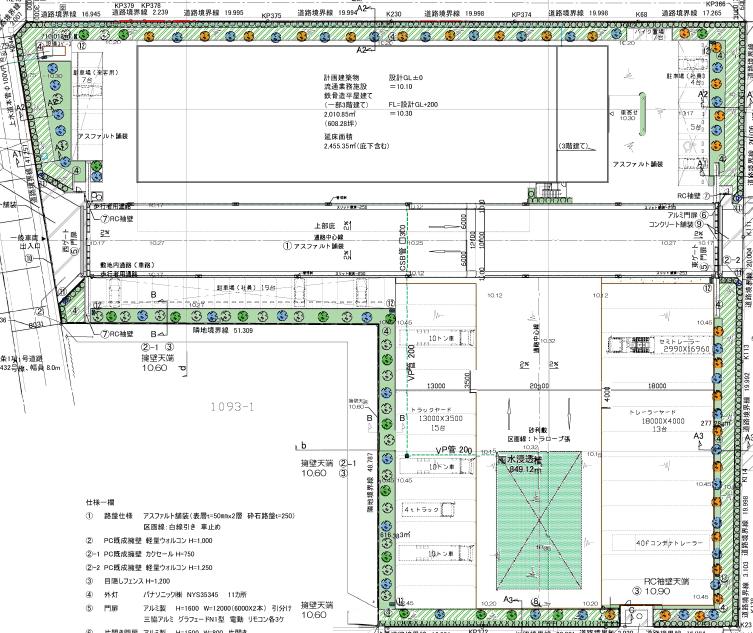Click the 敷地内道路(車路) label
The width and height of the screenshot is (753, 633).
(x=127, y=265)
